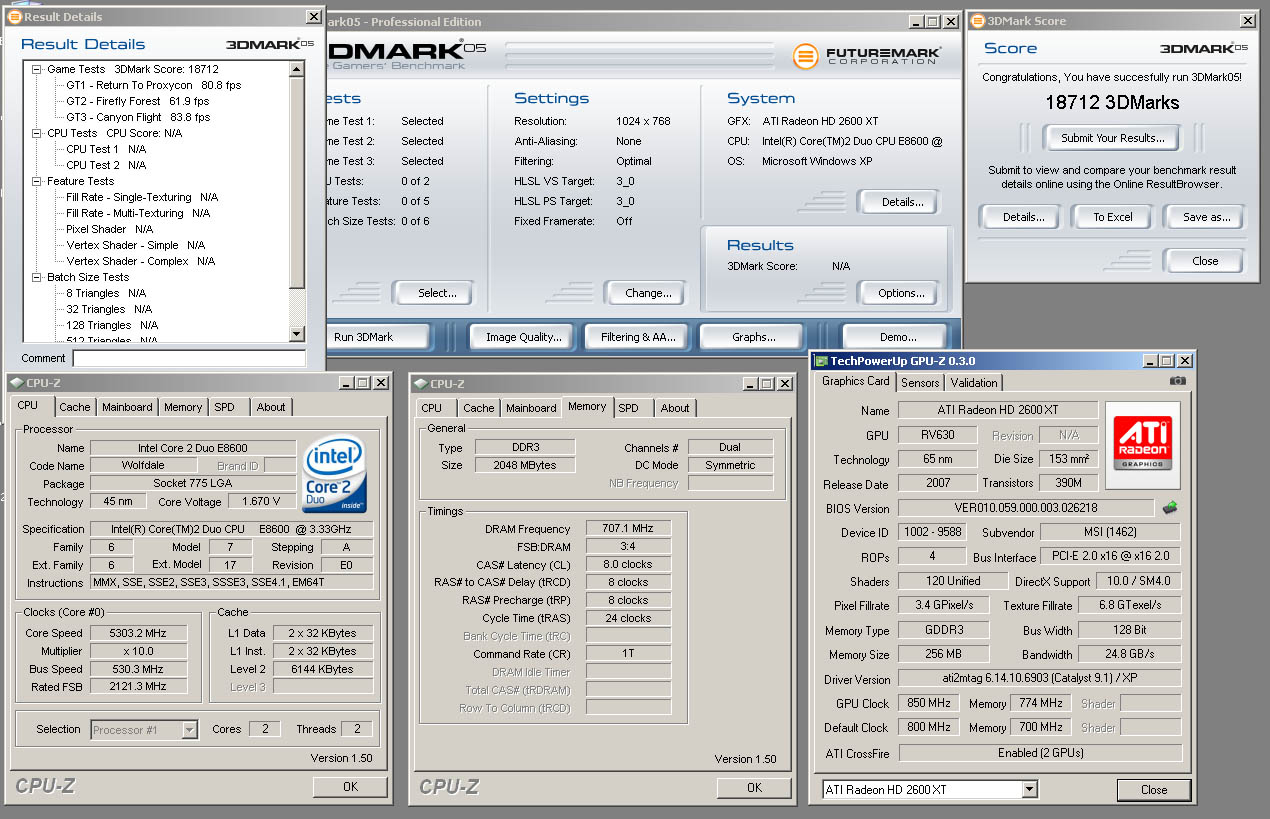
Task: Open Filtering & AA settings
Action: pyautogui.click(x=638, y=337)
